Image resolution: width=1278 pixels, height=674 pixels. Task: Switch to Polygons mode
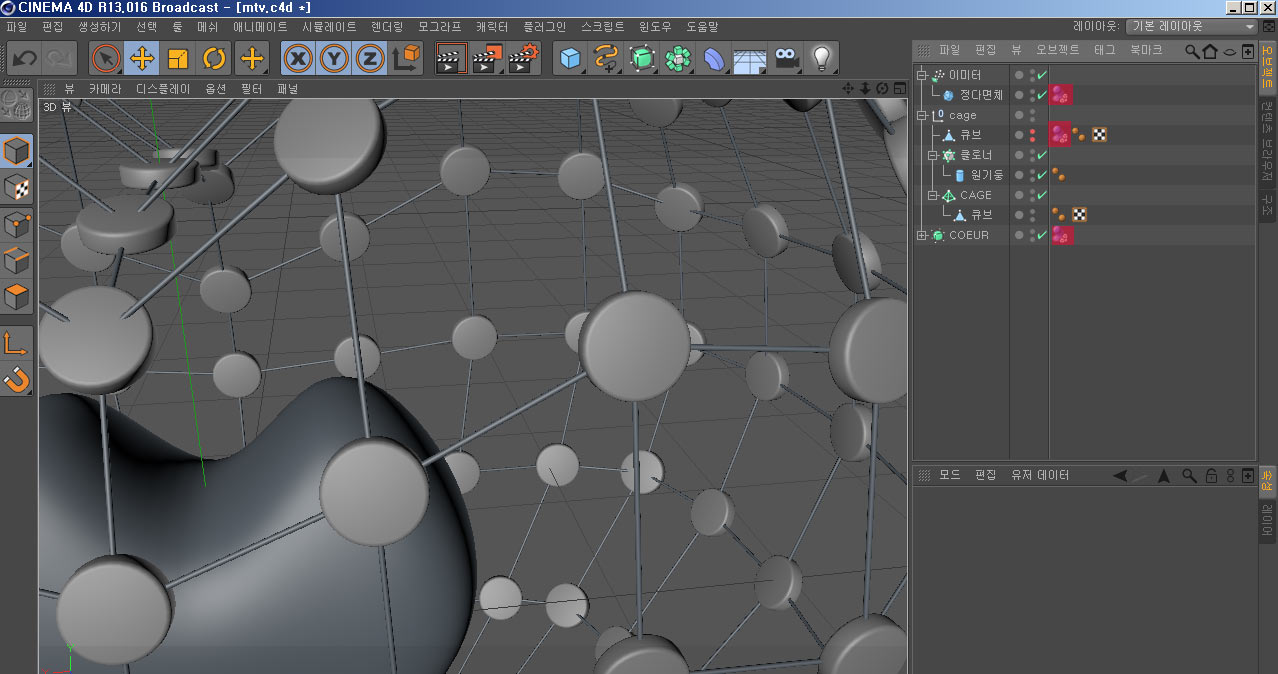coord(17,296)
